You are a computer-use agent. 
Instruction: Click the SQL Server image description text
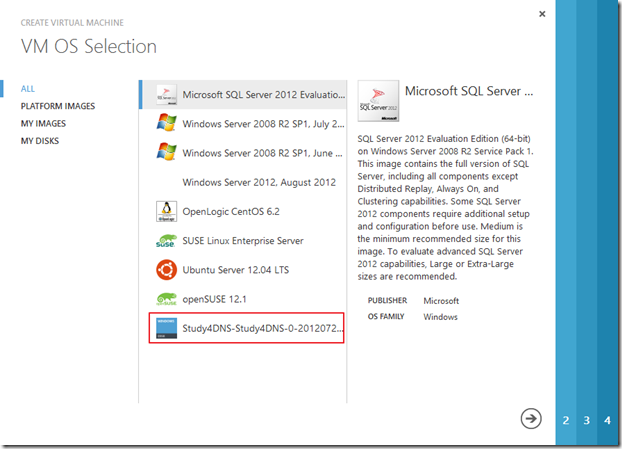445,207
